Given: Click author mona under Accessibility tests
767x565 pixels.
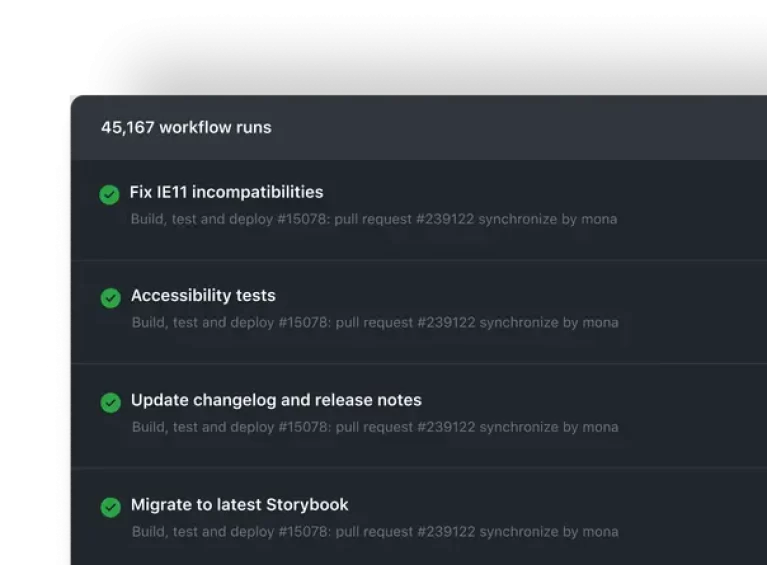Looking at the screenshot, I should point(600,323).
